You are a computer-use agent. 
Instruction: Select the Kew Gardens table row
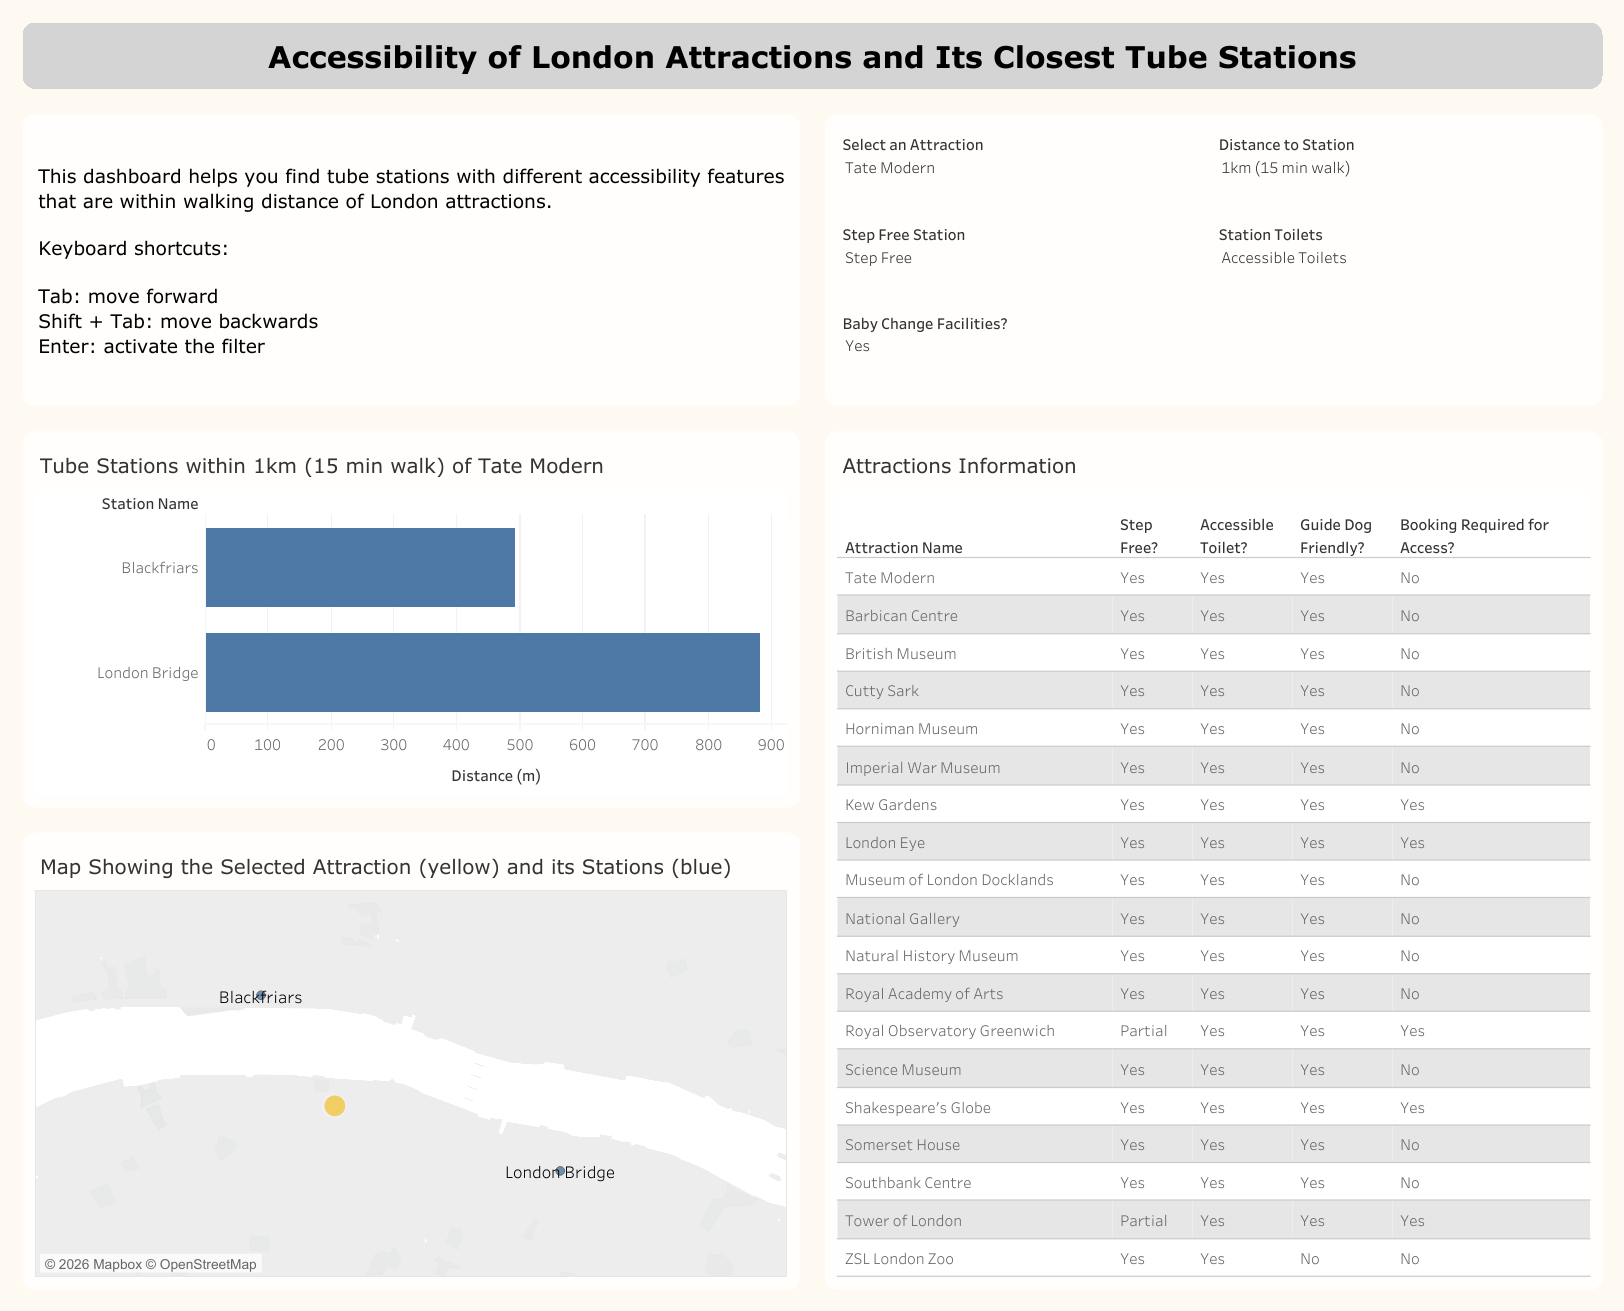(x=891, y=805)
